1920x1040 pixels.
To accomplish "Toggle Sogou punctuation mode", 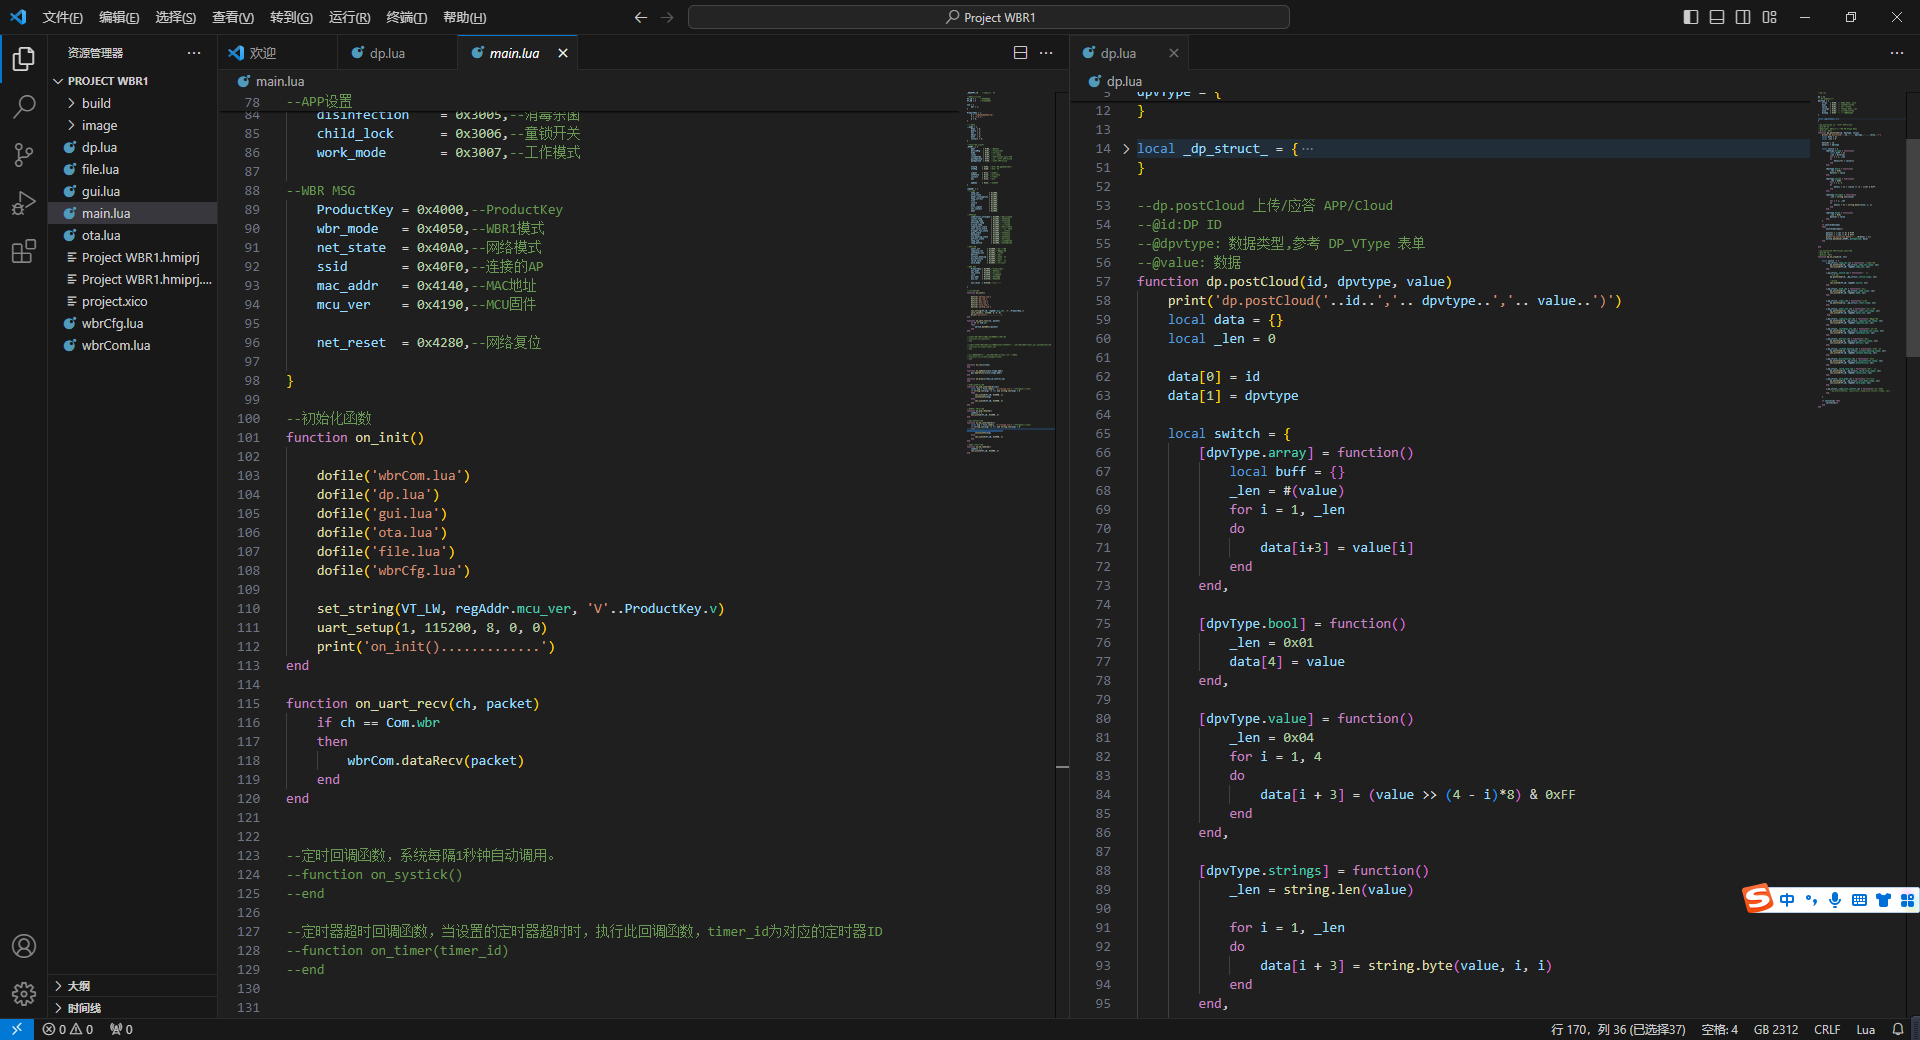I will click(1811, 900).
